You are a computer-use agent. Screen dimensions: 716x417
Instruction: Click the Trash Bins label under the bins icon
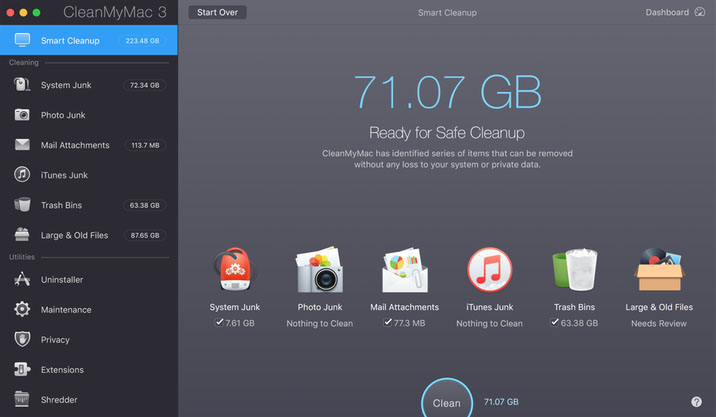(574, 307)
